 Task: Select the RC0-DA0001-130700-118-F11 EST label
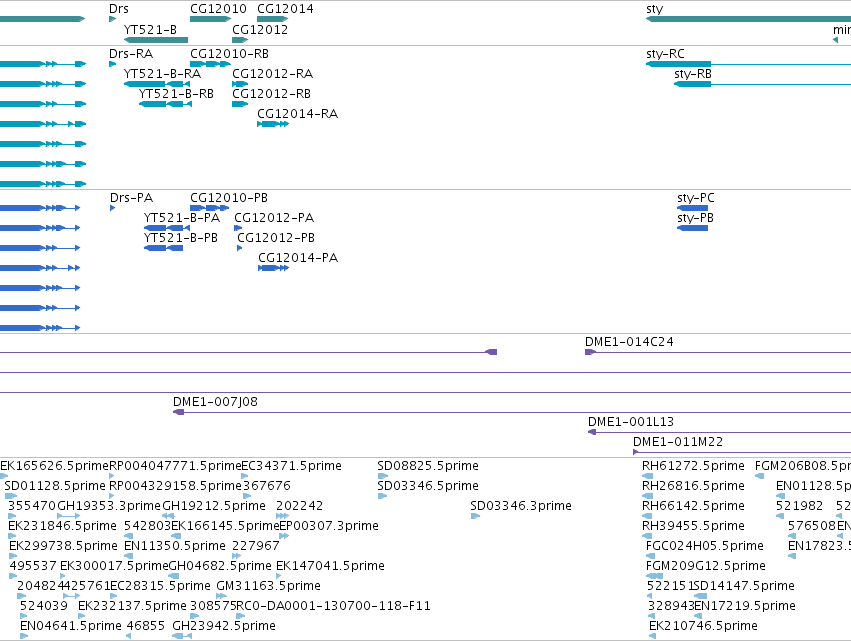(333, 606)
